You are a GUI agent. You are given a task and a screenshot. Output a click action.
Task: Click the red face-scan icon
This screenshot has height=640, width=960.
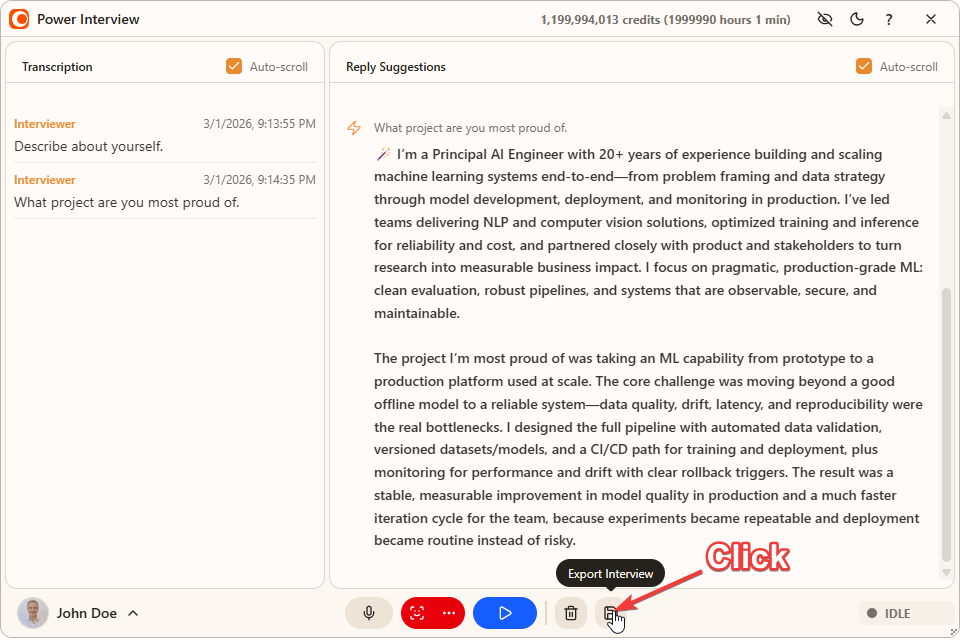pyautogui.click(x=417, y=613)
